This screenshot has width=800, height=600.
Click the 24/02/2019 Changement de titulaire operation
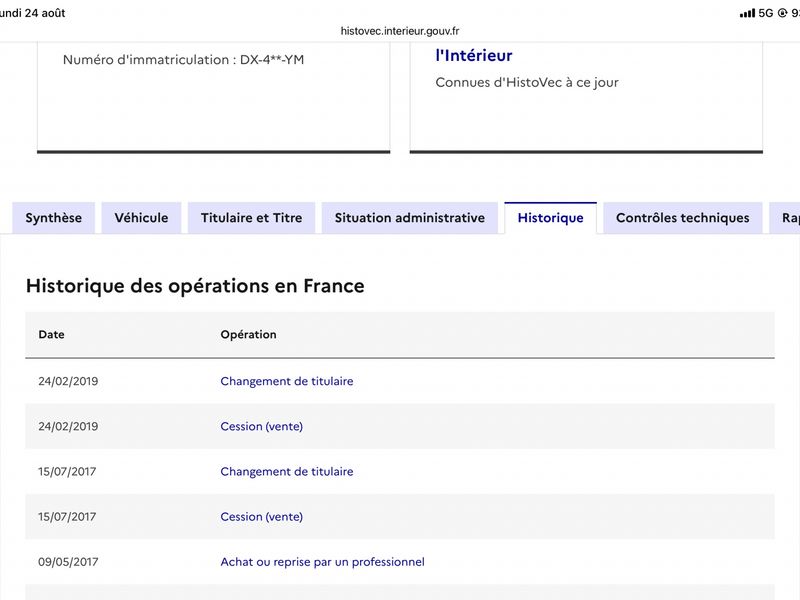tap(287, 381)
